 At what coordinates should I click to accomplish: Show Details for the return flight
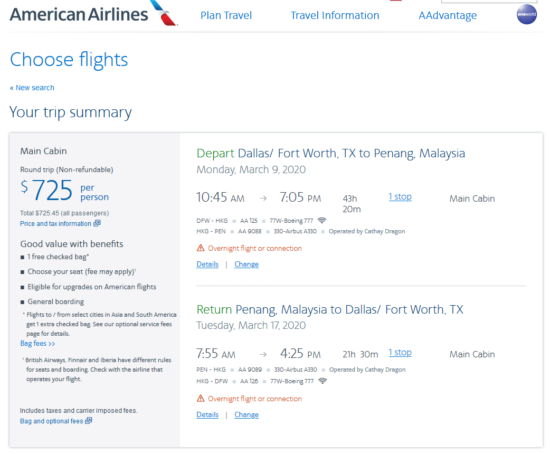coord(207,415)
